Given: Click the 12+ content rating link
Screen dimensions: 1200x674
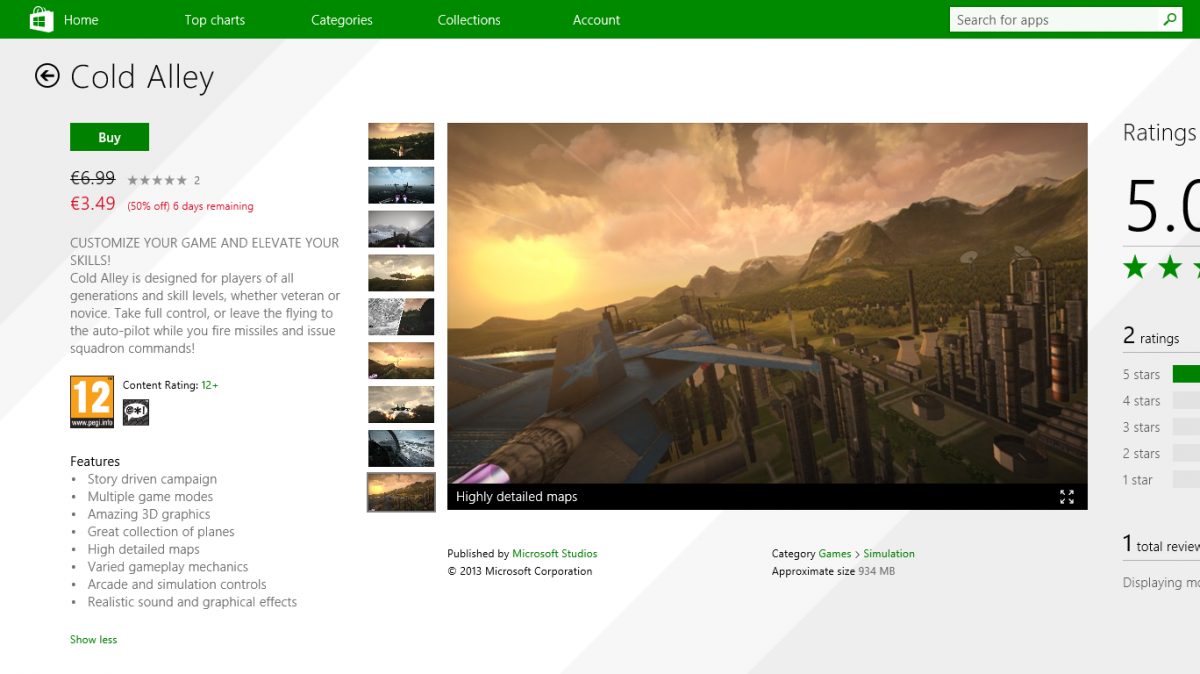Looking at the screenshot, I should click(210, 385).
